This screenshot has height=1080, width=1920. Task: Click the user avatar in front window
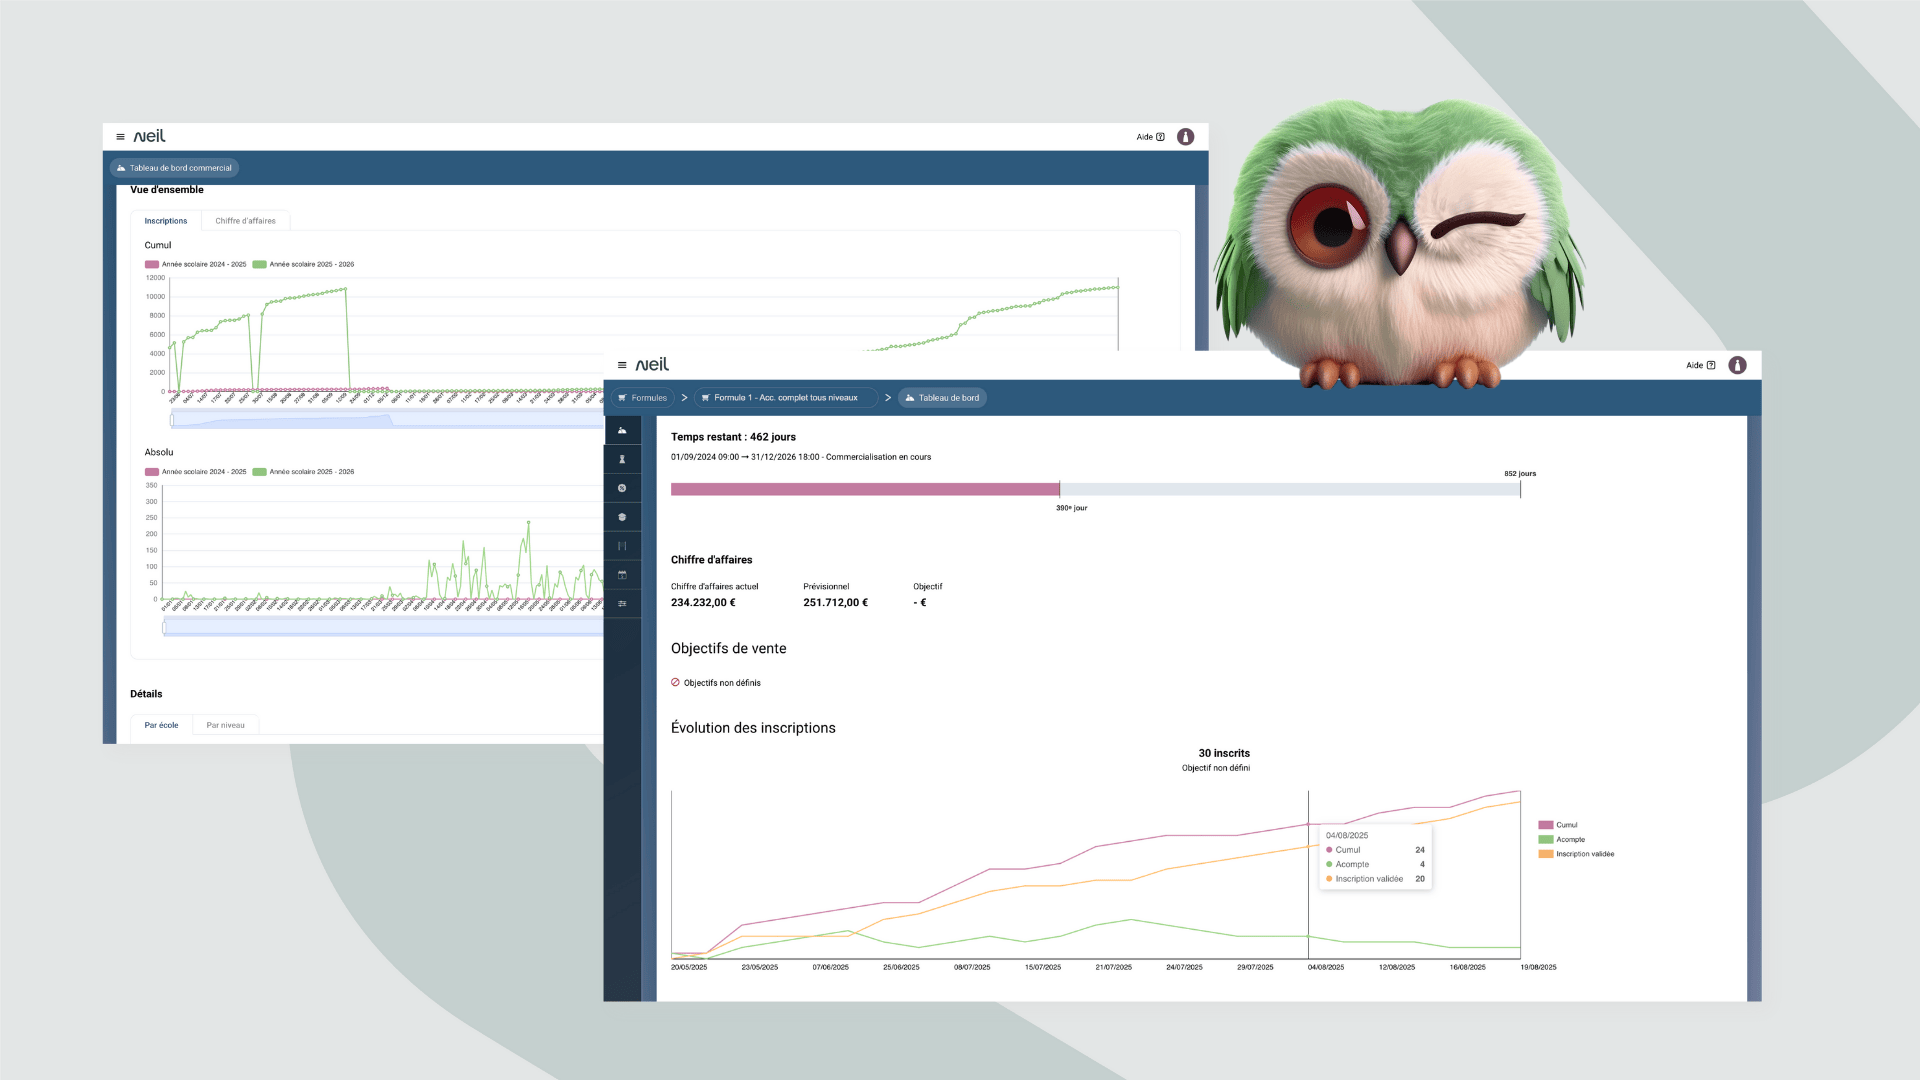tap(1737, 365)
